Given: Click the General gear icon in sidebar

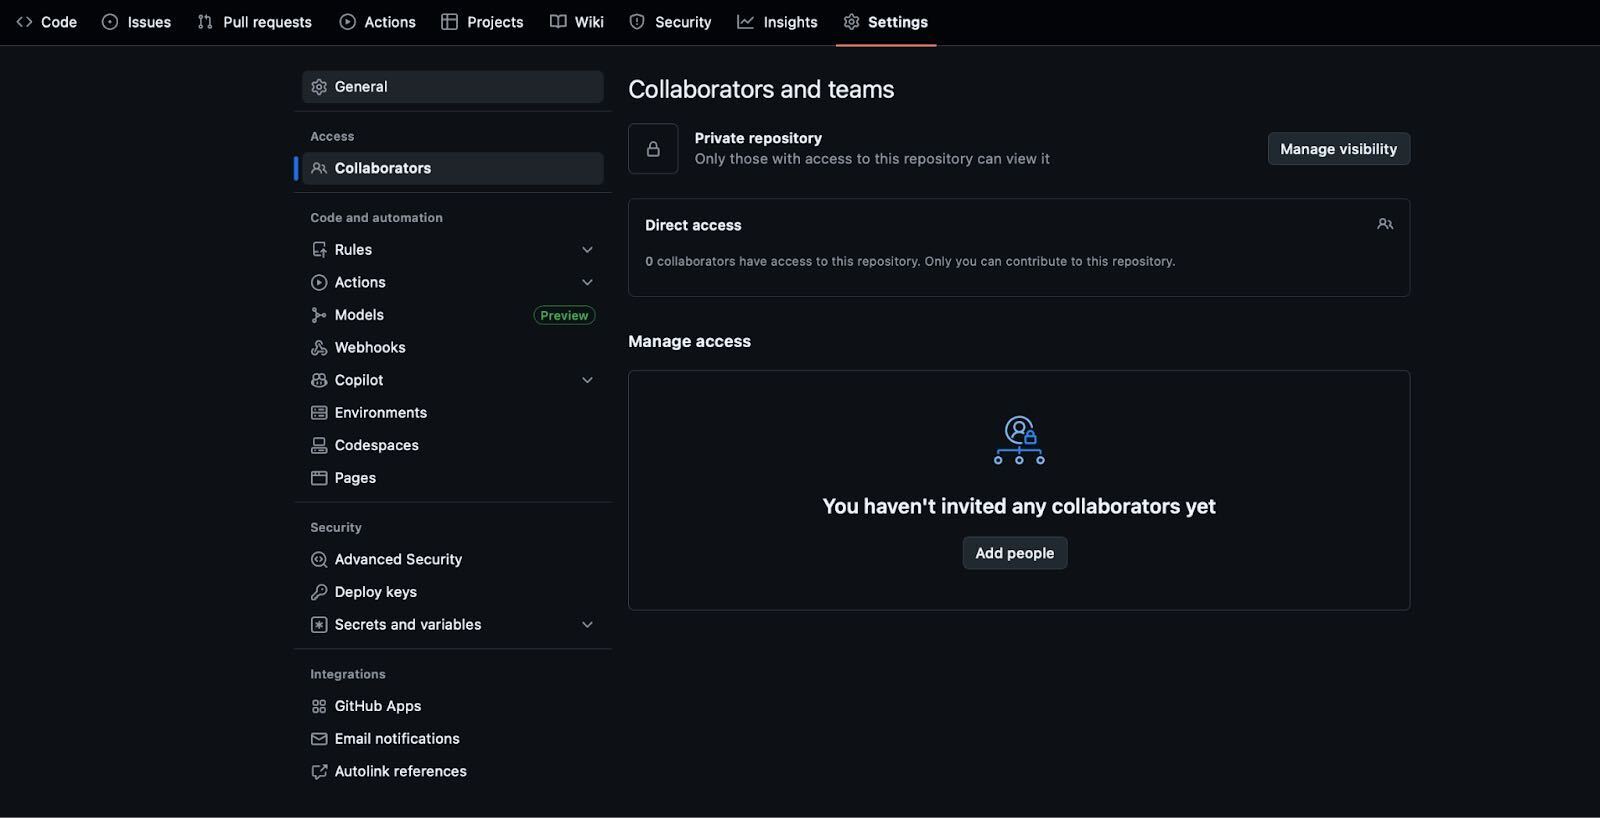Looking at the screenshot, I should click(x=319, y=87).
